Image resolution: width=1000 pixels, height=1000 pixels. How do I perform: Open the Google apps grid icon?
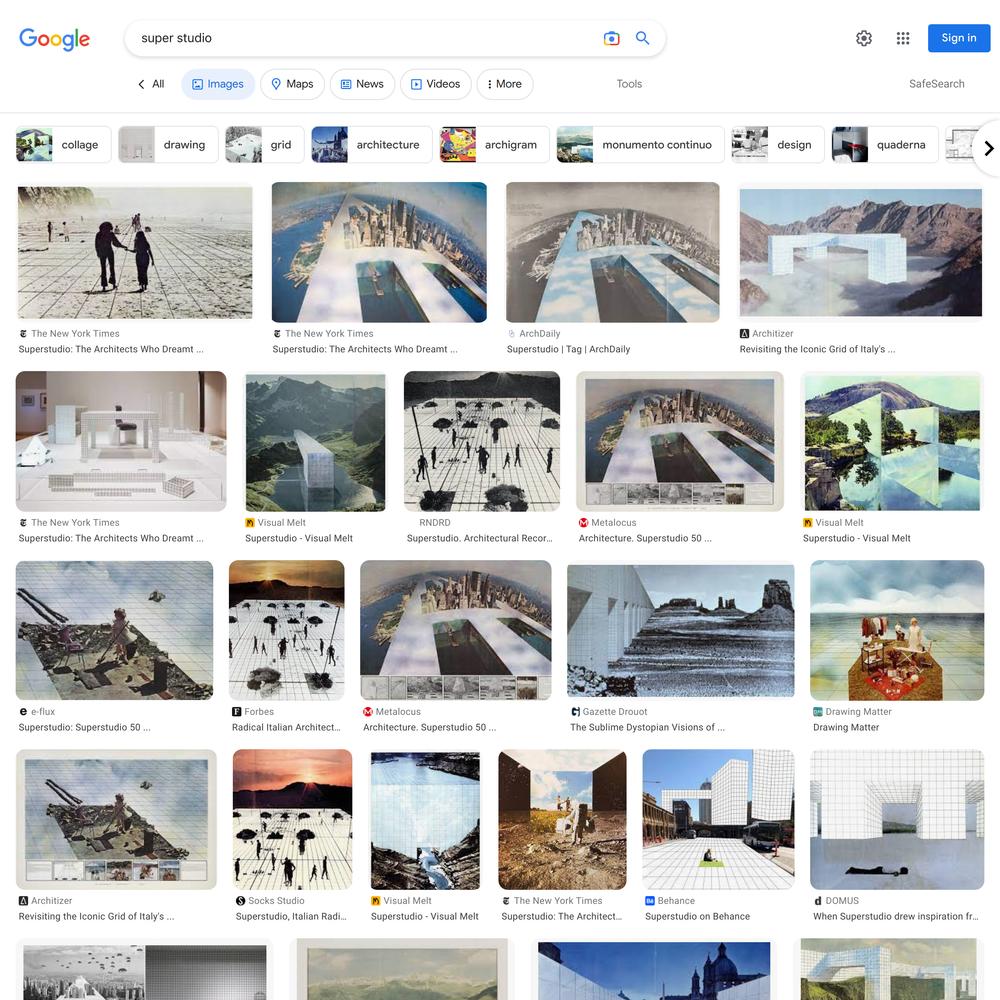pos(902,38)
